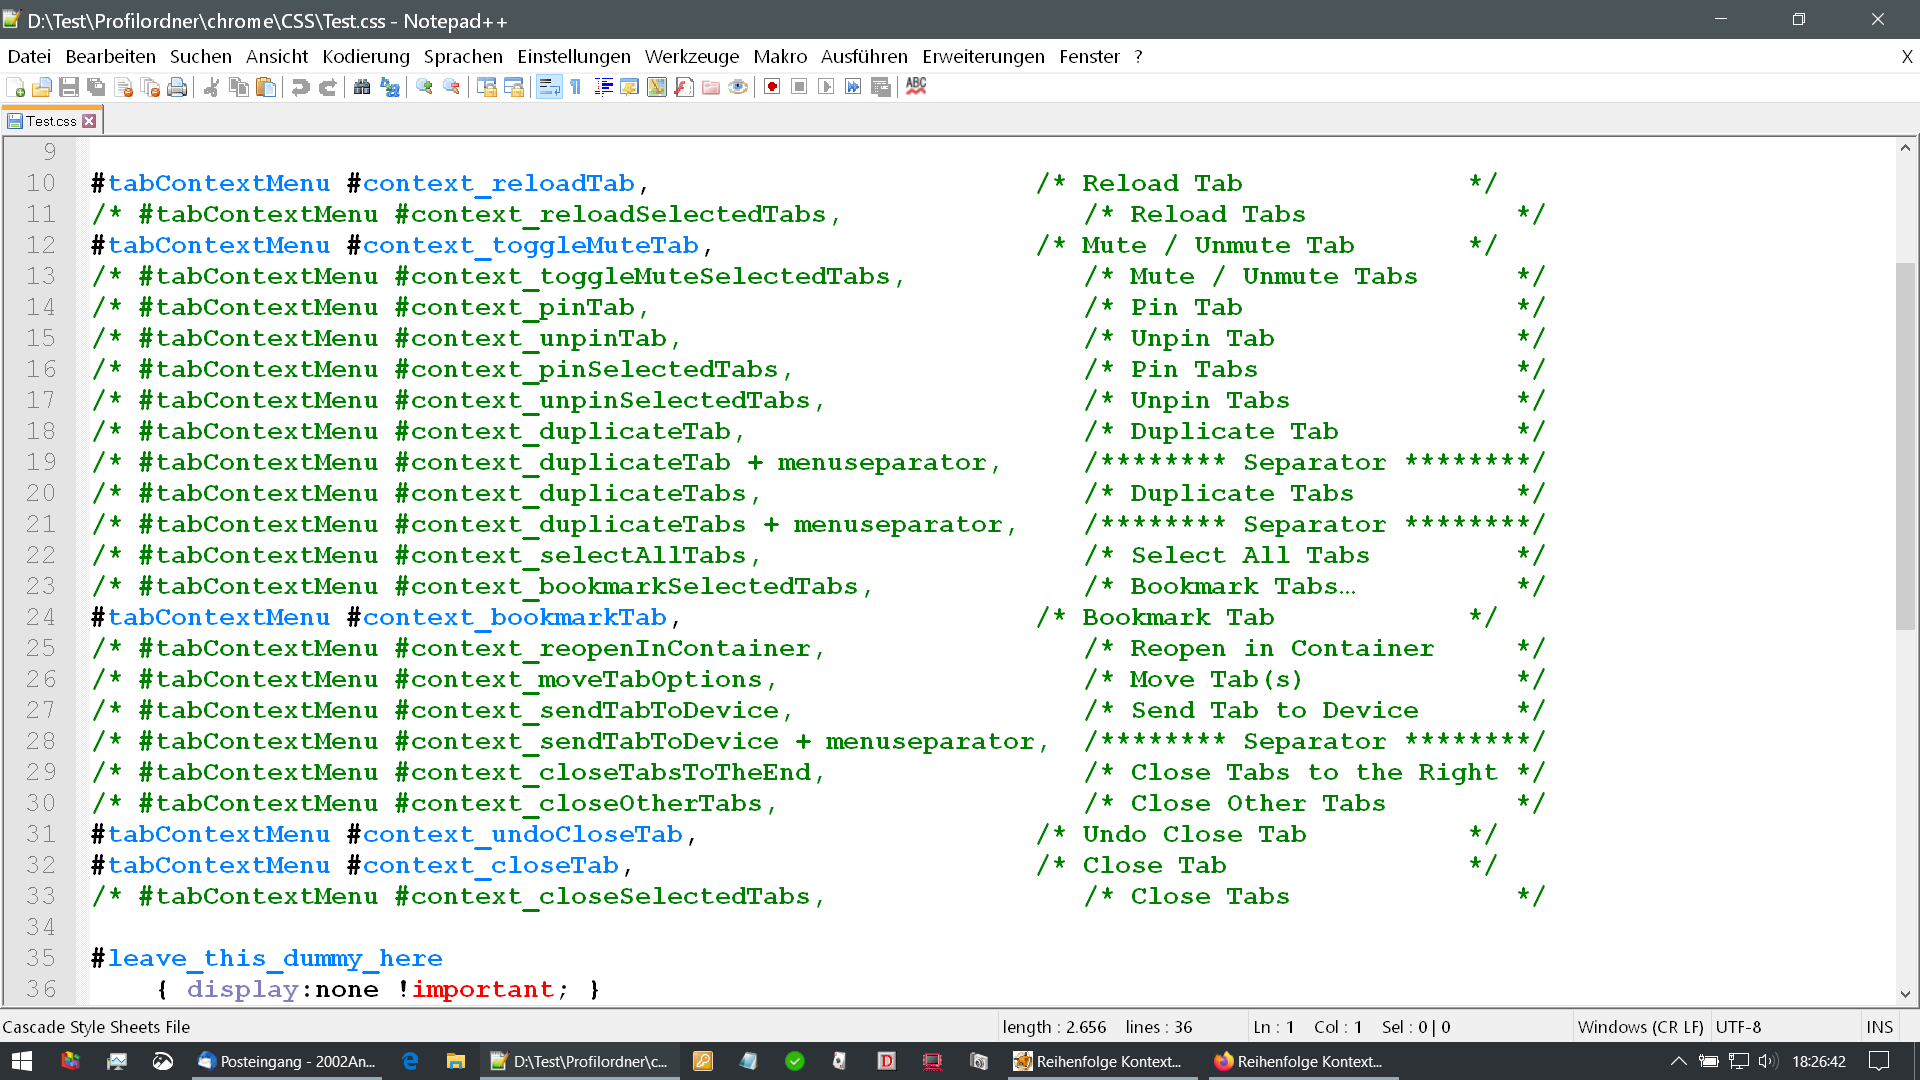Click the ABC spell check icon

(x=916, y=87)
